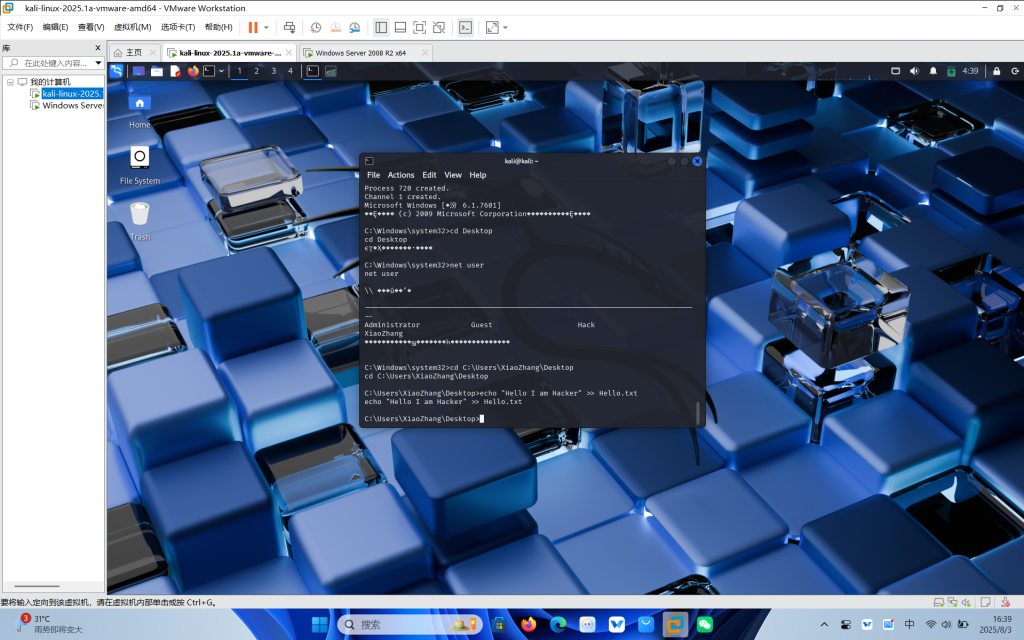Click the Kali dragon applications menu icon
Image resolution: width=1024 pixels, height=640 pixels.
point(116,71)
